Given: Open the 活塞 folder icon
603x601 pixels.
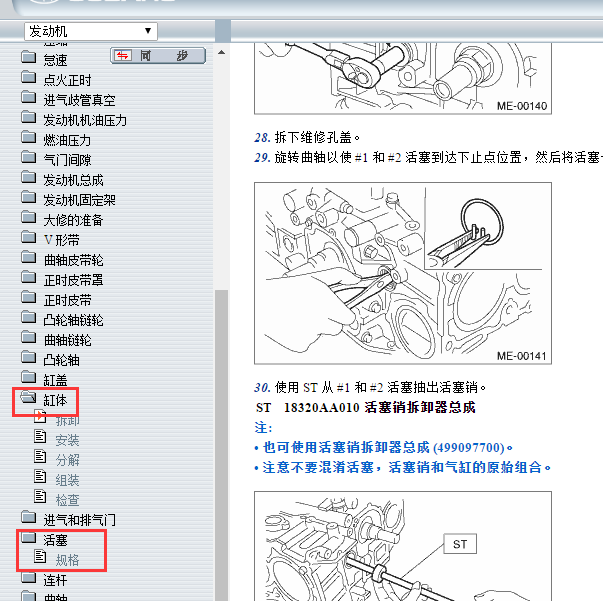Looking at the screenshot, I should point(28,537).
